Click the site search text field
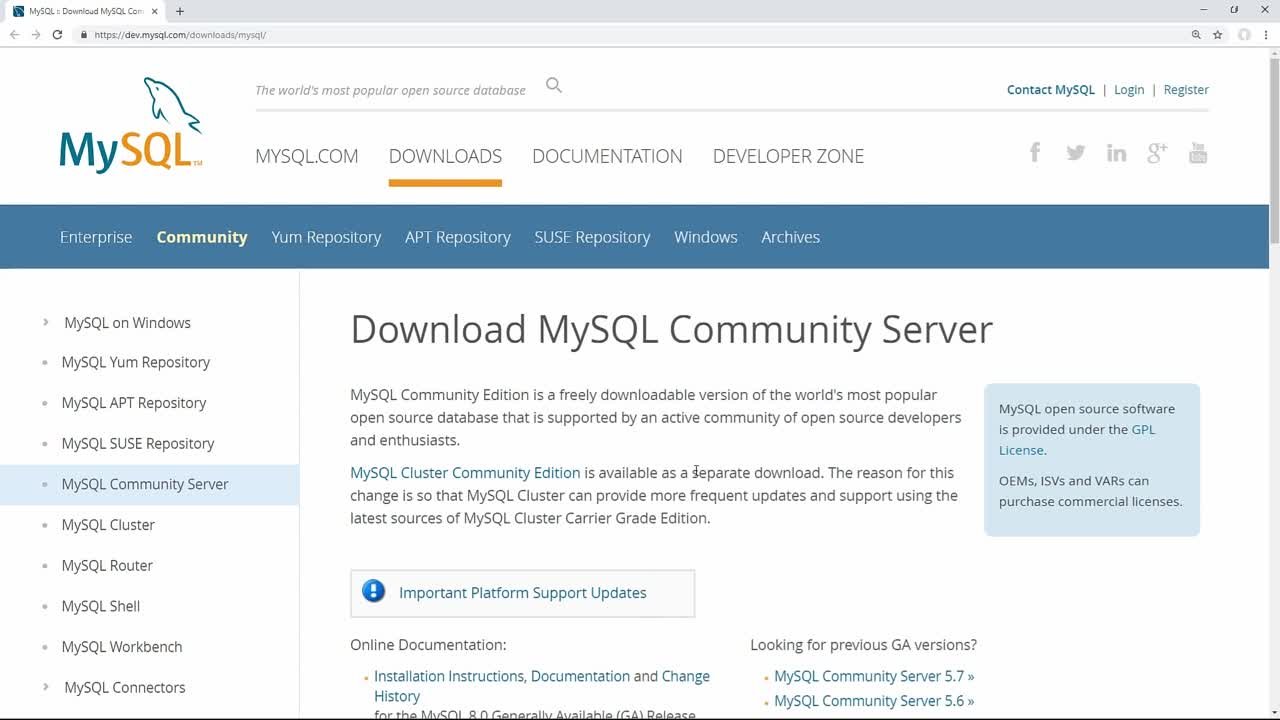 pos(390,90)
